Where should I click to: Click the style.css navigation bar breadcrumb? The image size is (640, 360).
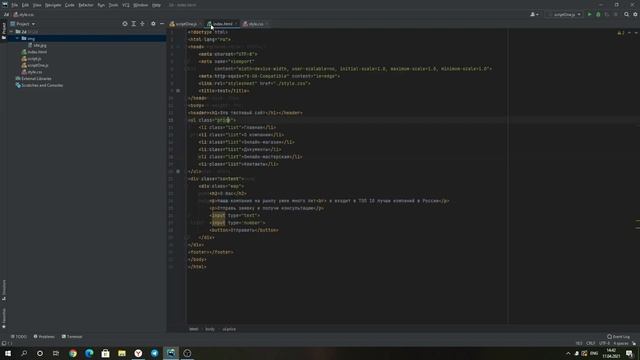tap(24, 15)
